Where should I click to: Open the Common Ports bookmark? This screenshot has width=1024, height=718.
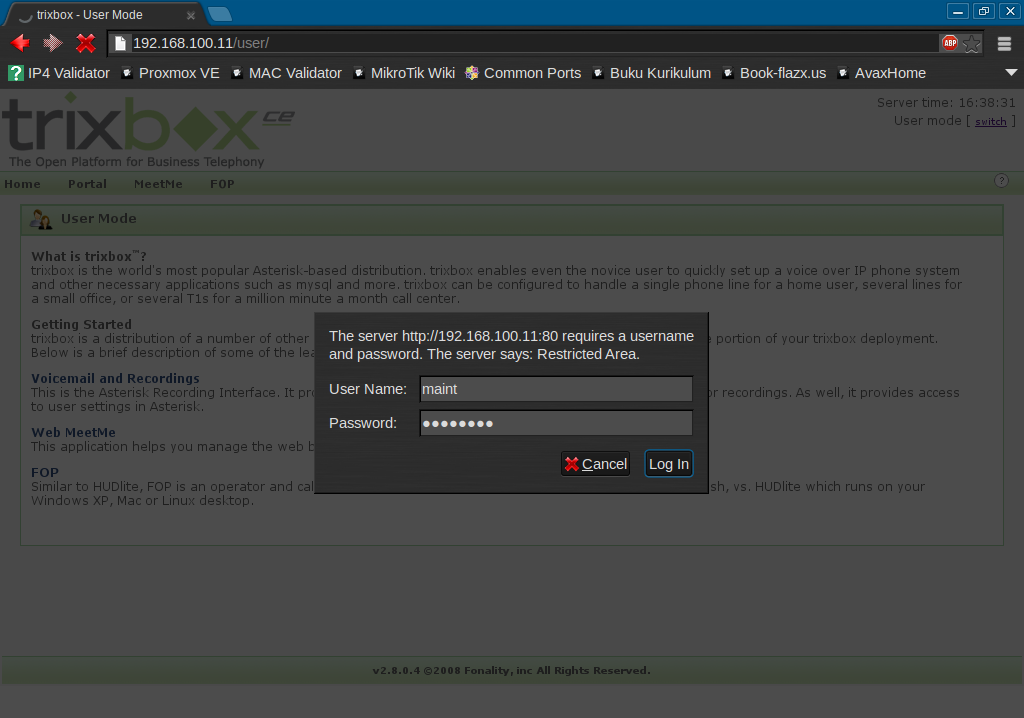[523, 73]
